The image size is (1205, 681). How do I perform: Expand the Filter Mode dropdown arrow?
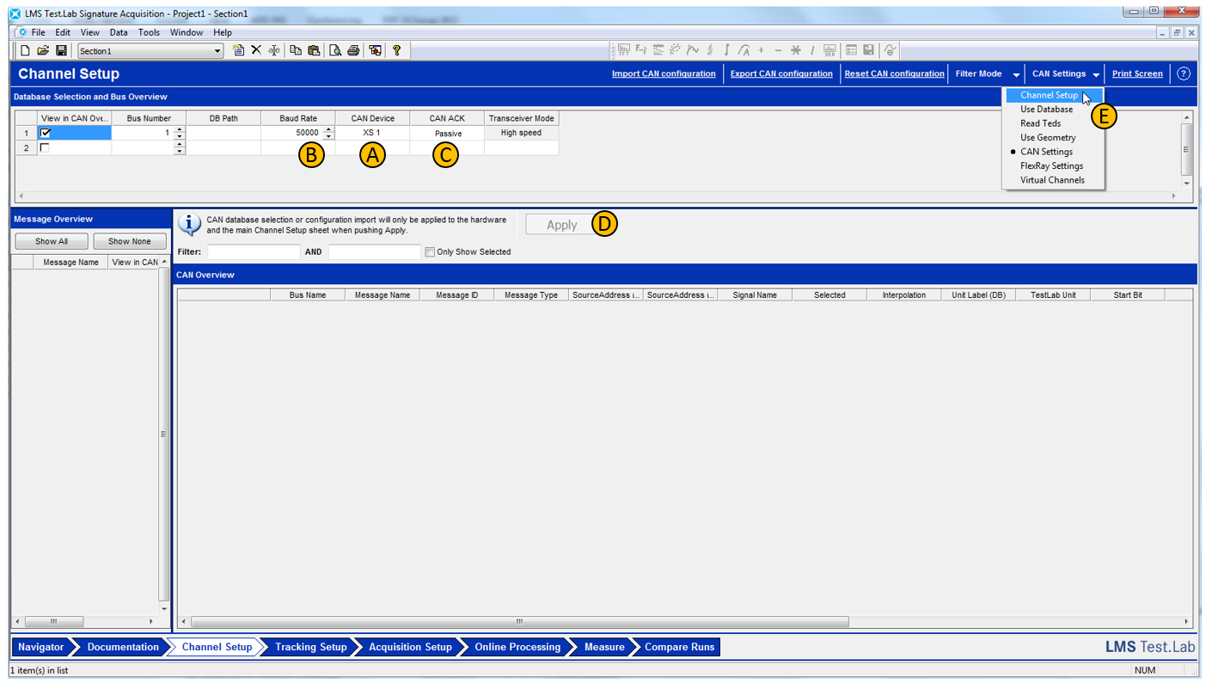click(x=1016, y=75)
